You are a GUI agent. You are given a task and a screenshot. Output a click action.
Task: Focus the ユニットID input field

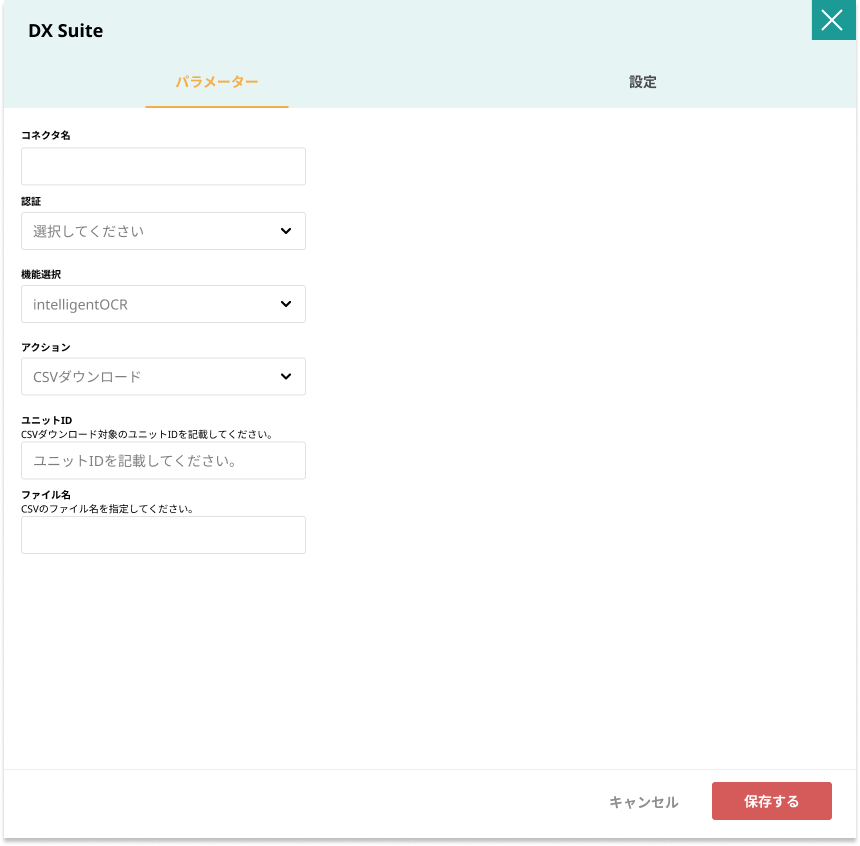(x=163, y=461)
